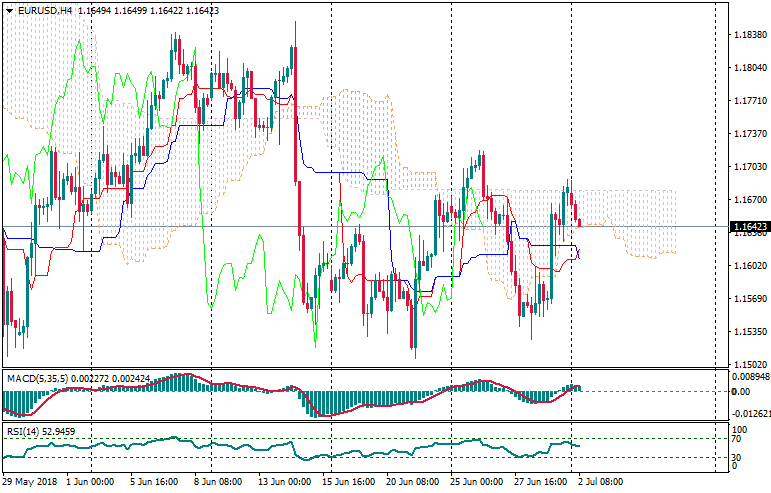Screen dimensions: 771x493
Task: Click the 20 Jun 08:00 time label
Action: tap(412, 481)
